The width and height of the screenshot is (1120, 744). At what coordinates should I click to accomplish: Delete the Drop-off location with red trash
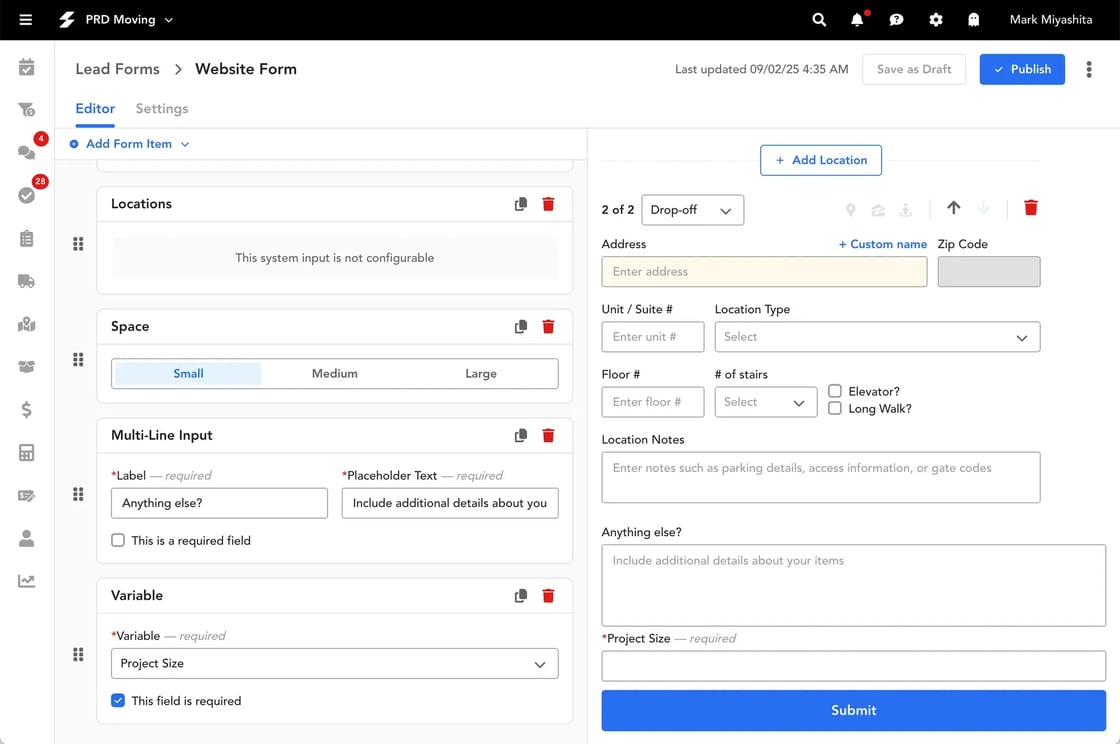(x=1031, y=208)
